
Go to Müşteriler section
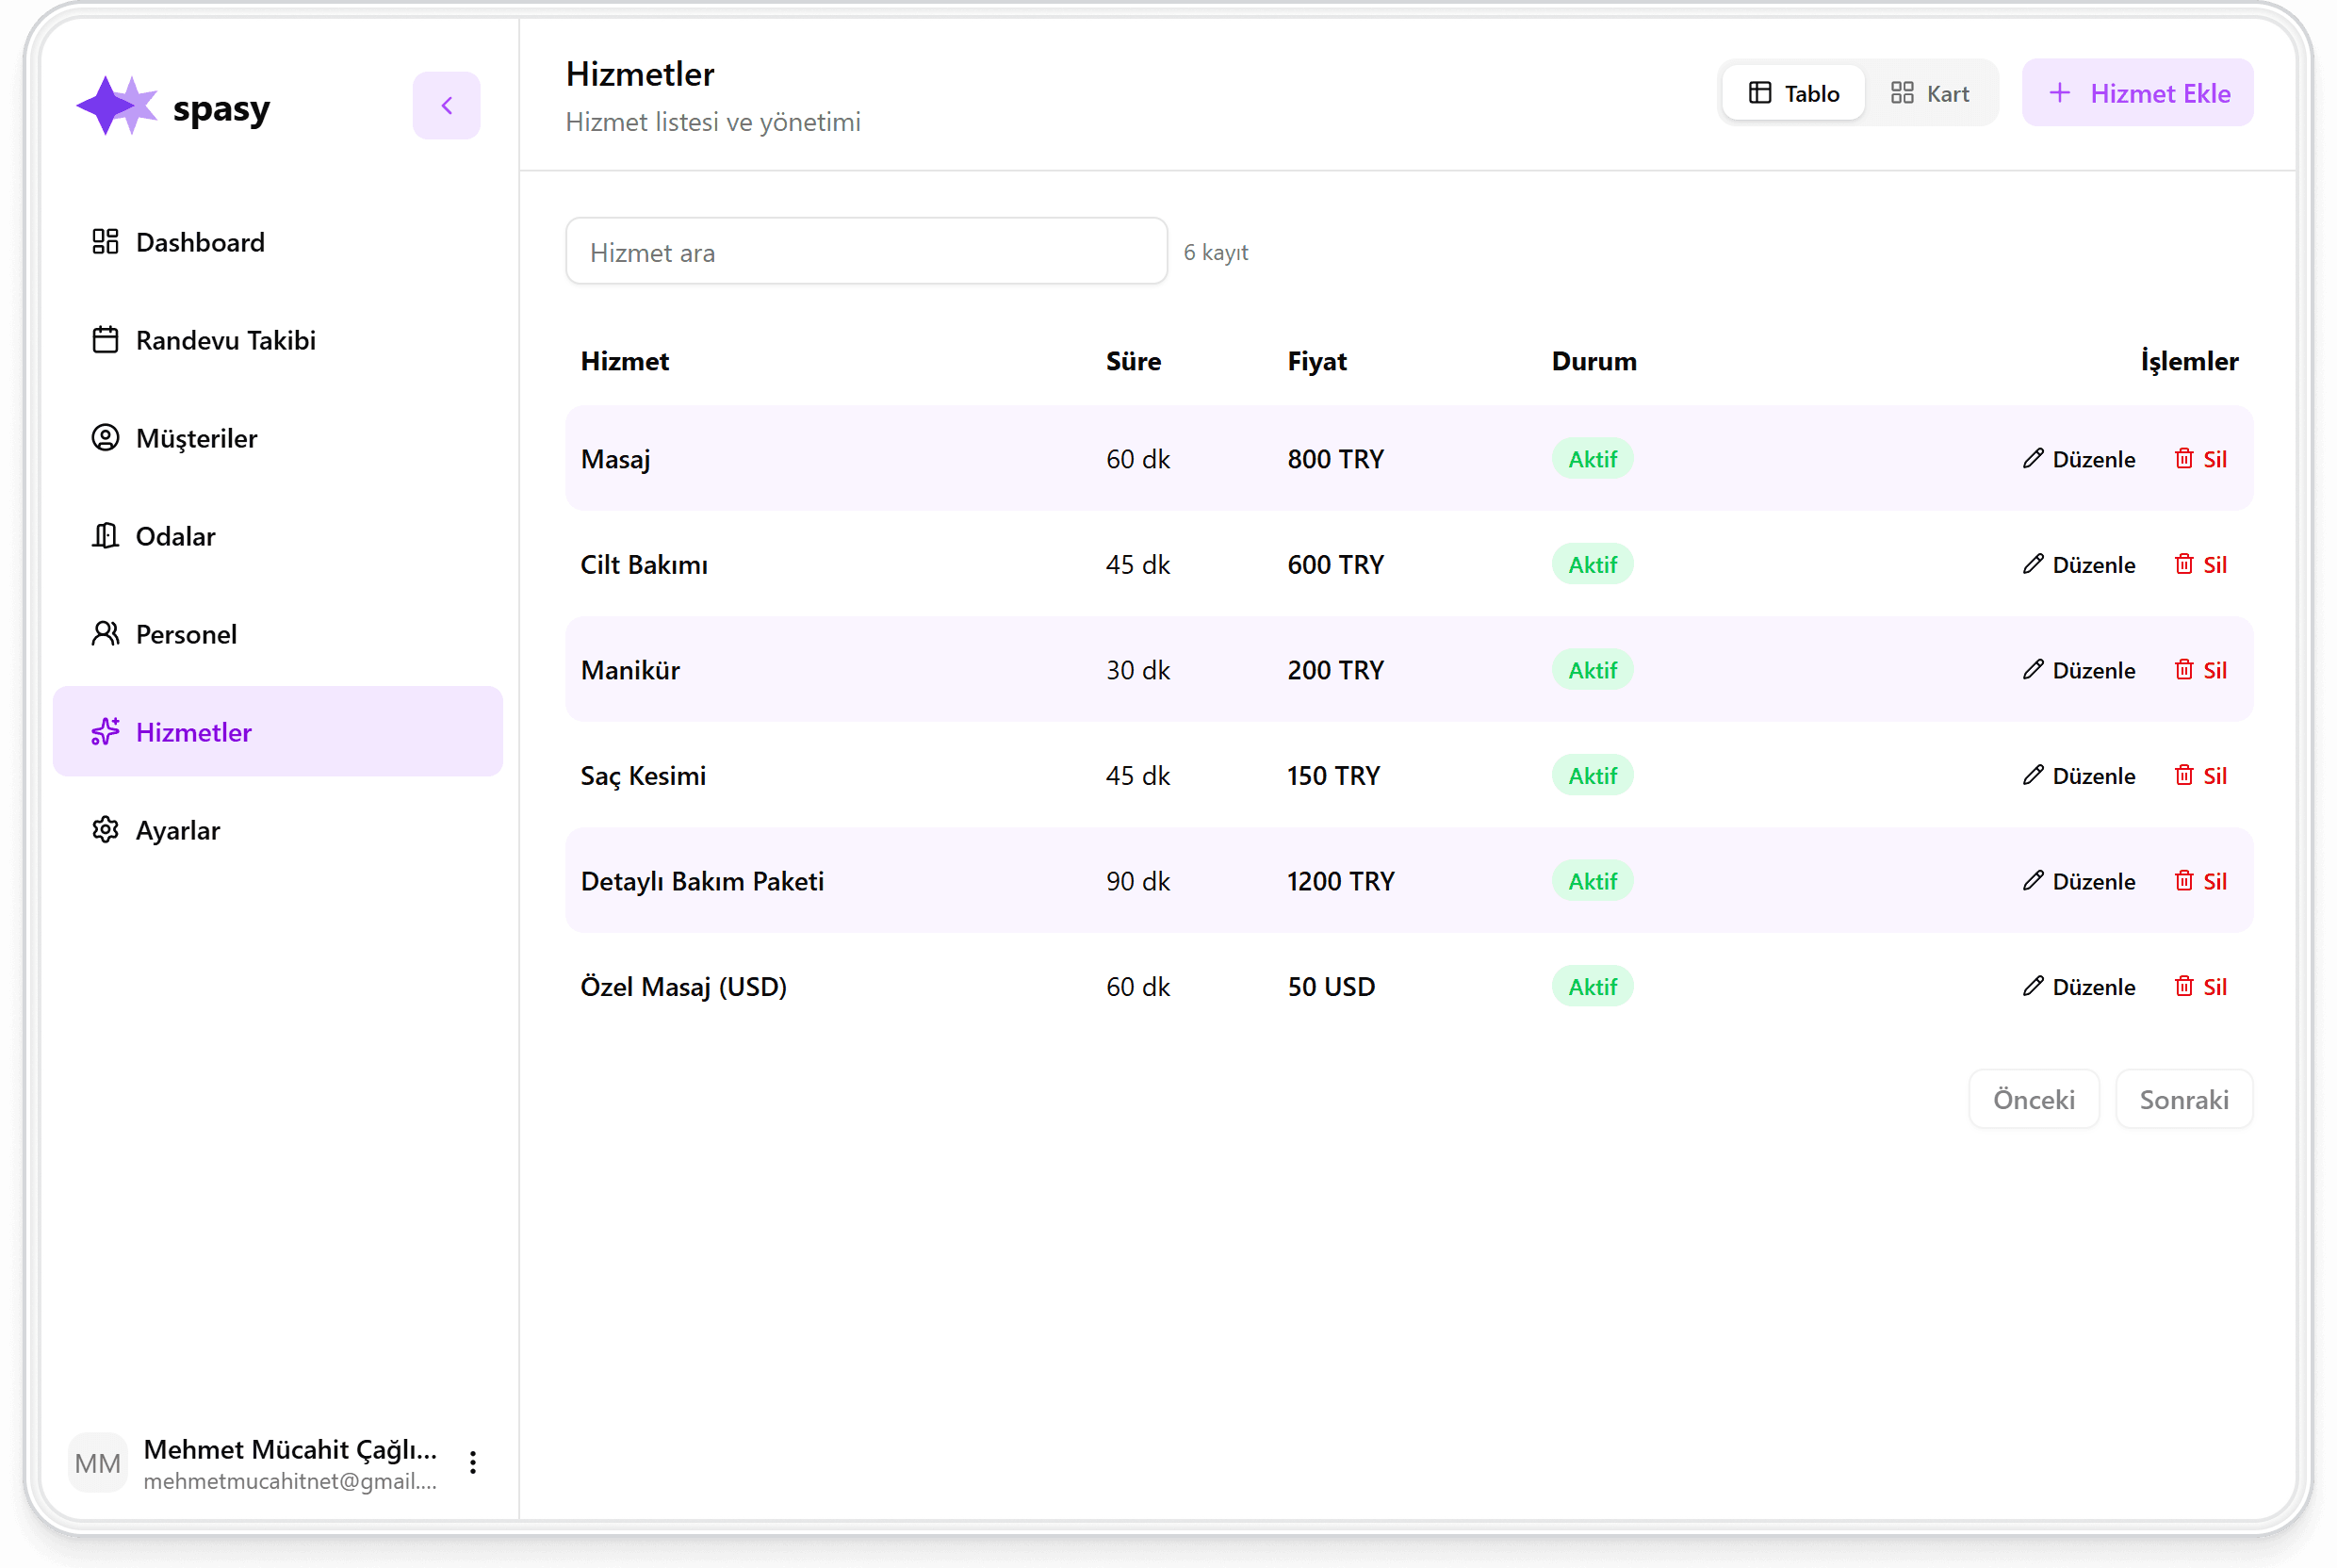coord(196,438)
